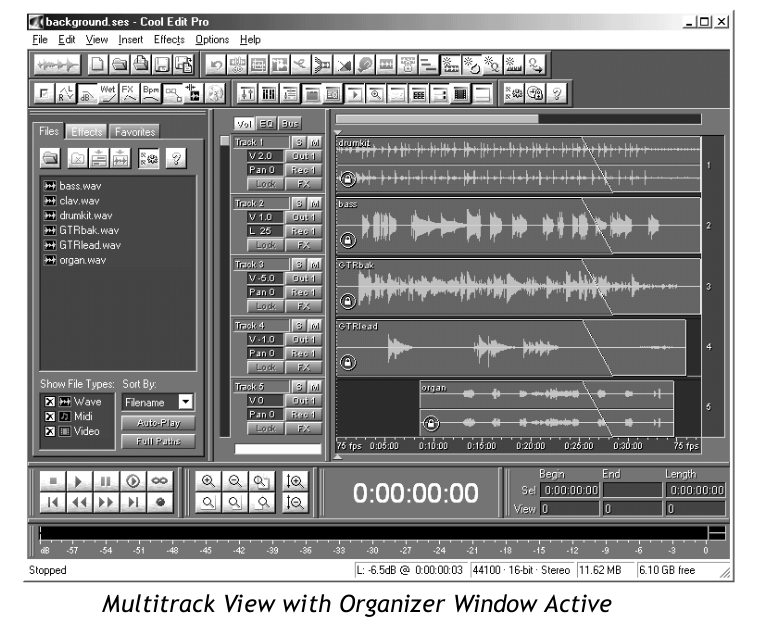Toggle the Wave file type checkbox
The height and width of the screenshot is (642, 761).
pos(50,402)
